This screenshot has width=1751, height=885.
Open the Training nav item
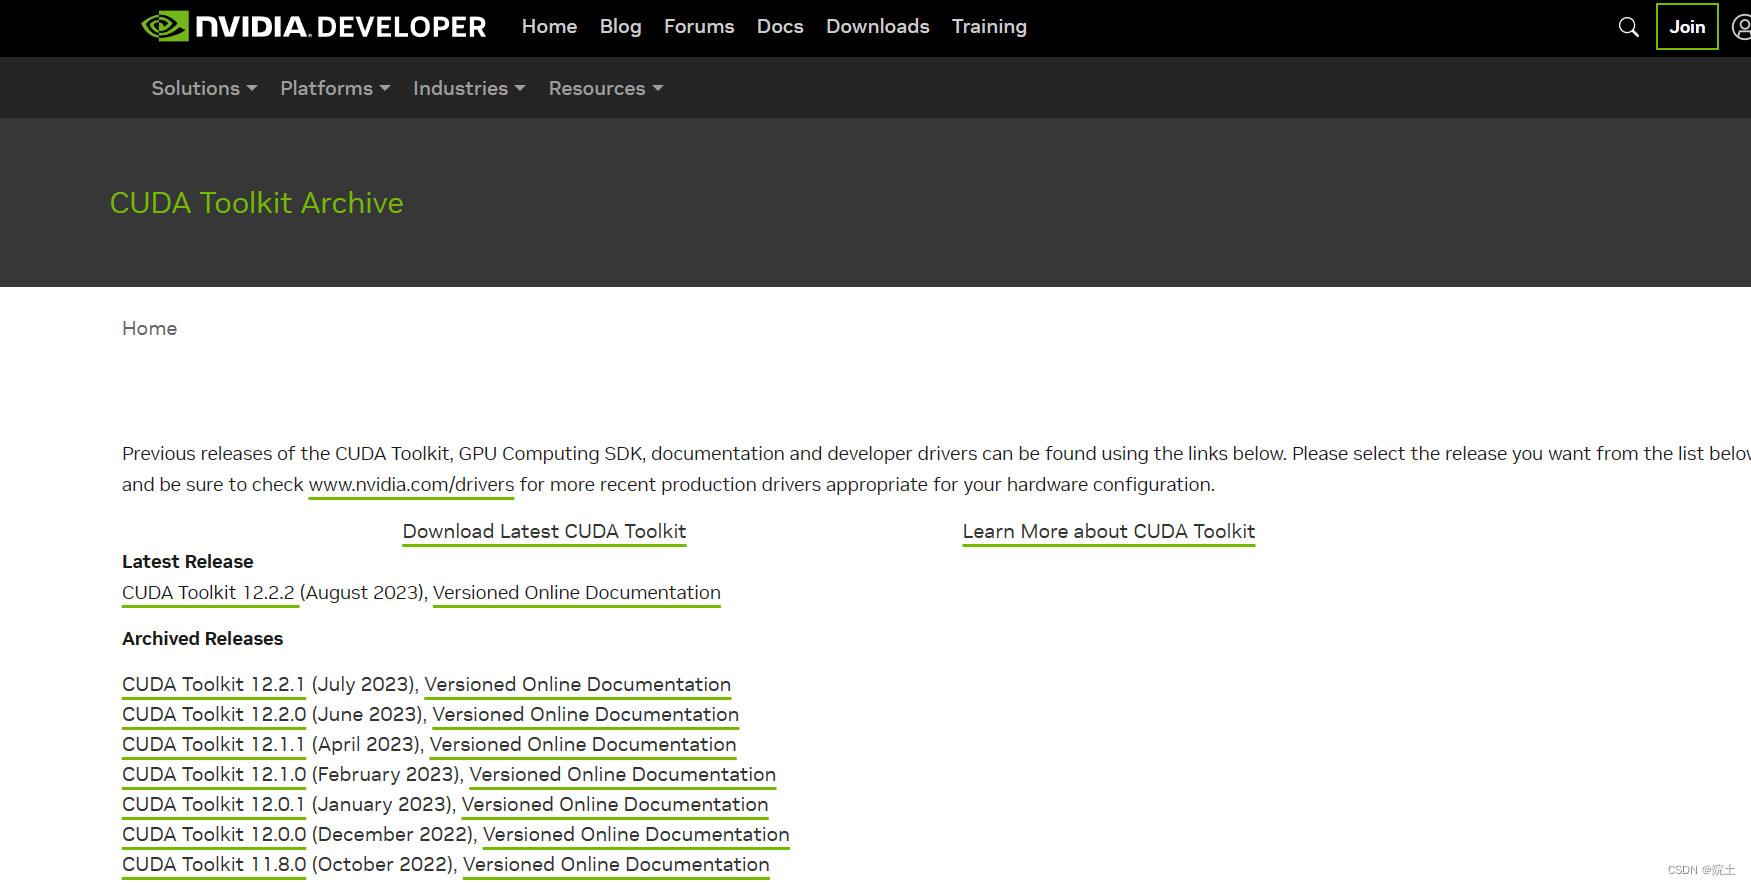pos(989,27)
